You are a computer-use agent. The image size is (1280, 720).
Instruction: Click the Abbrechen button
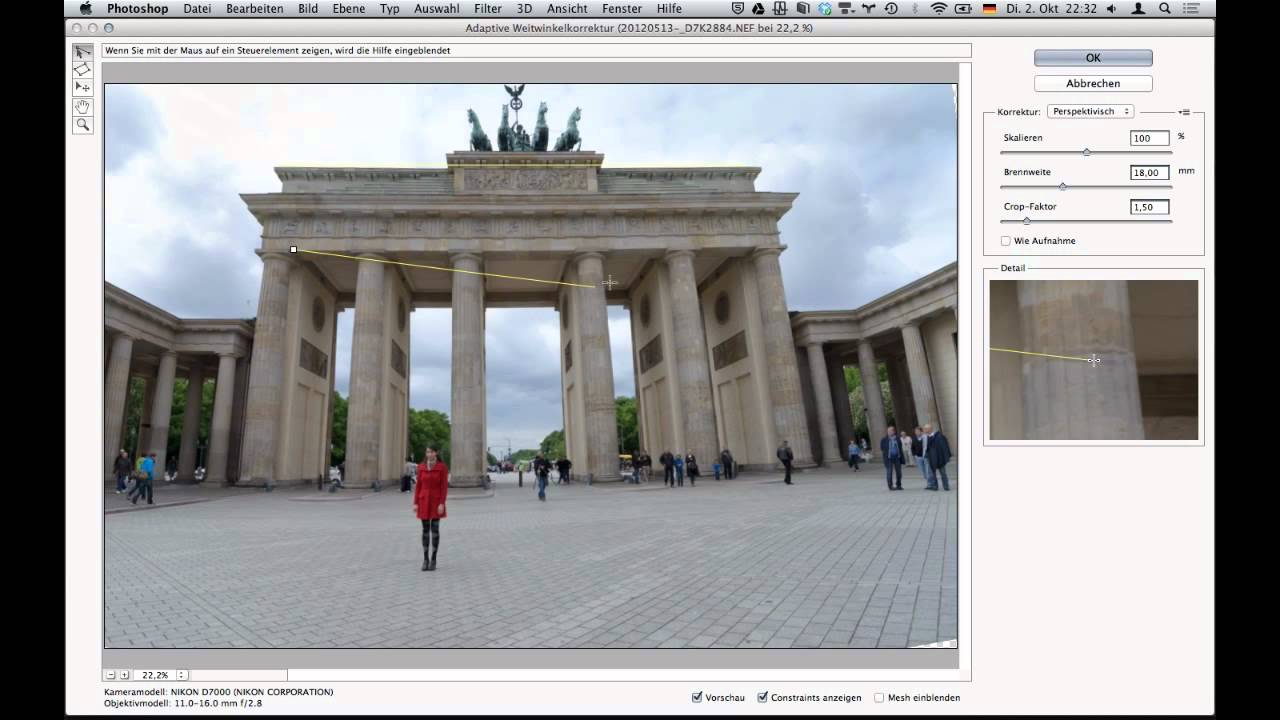click(1093, 84)
